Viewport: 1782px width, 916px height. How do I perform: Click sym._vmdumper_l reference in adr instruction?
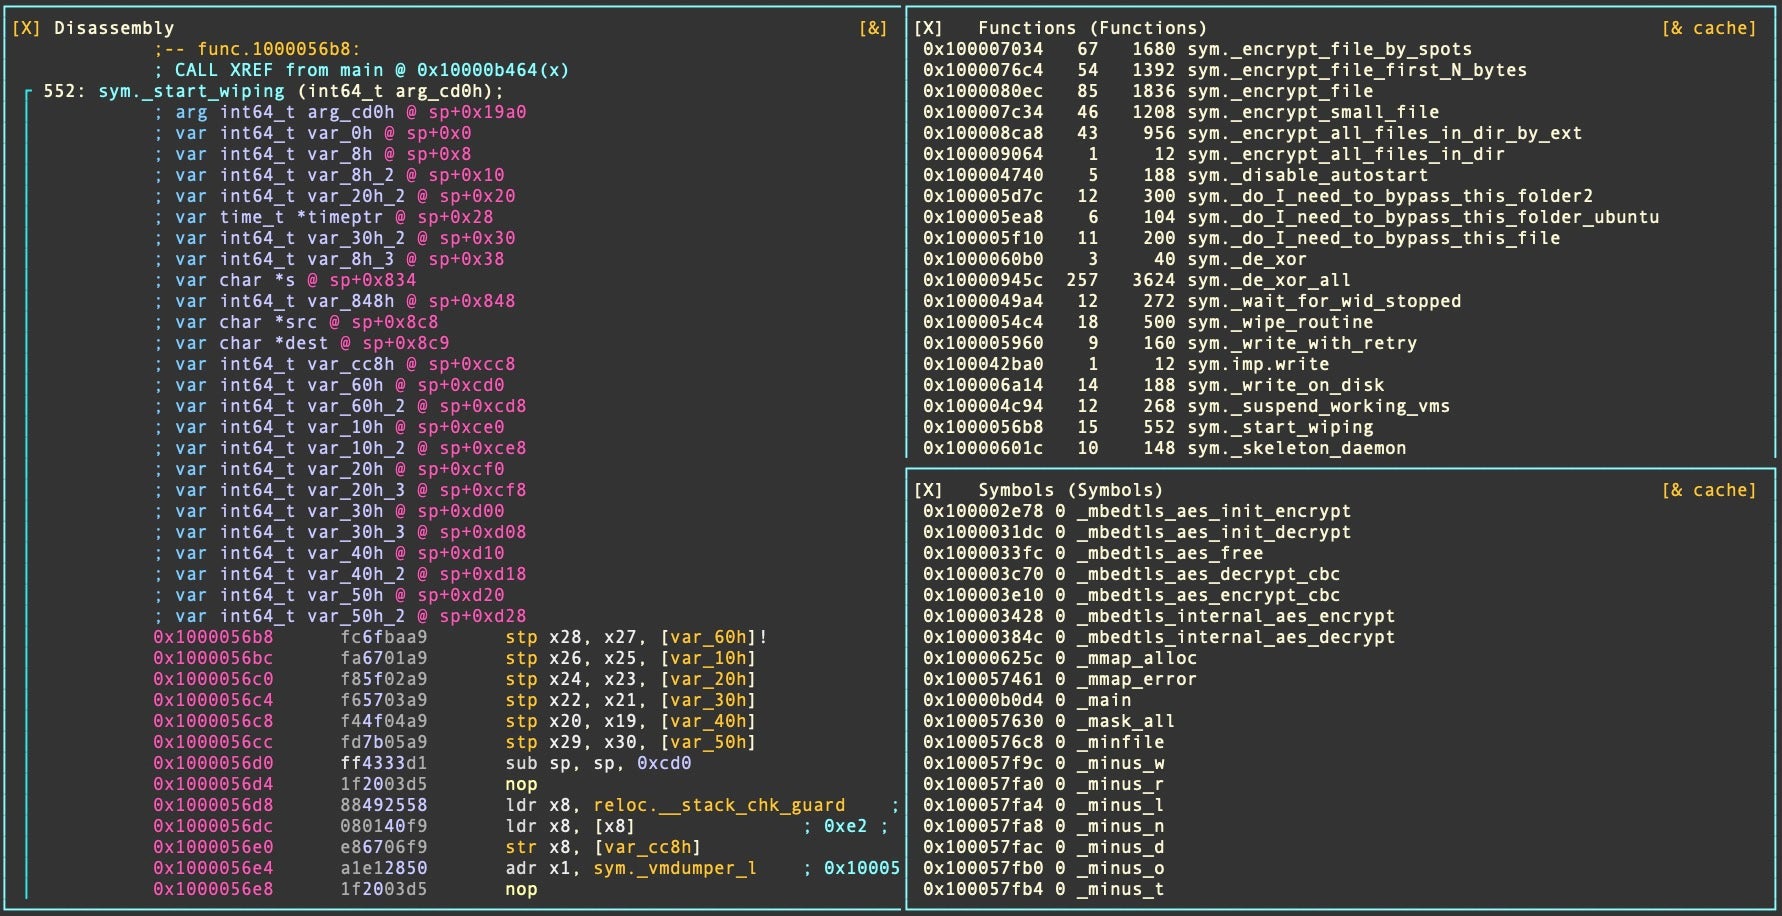coord(675,868)
